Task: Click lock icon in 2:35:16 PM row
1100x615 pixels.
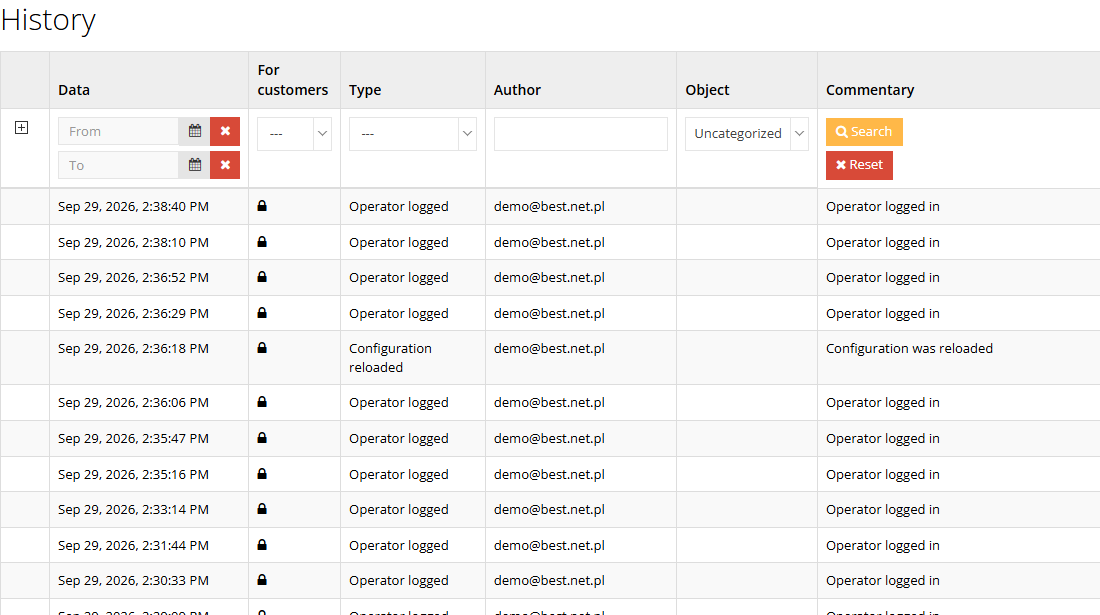Action: pos(262,474)
